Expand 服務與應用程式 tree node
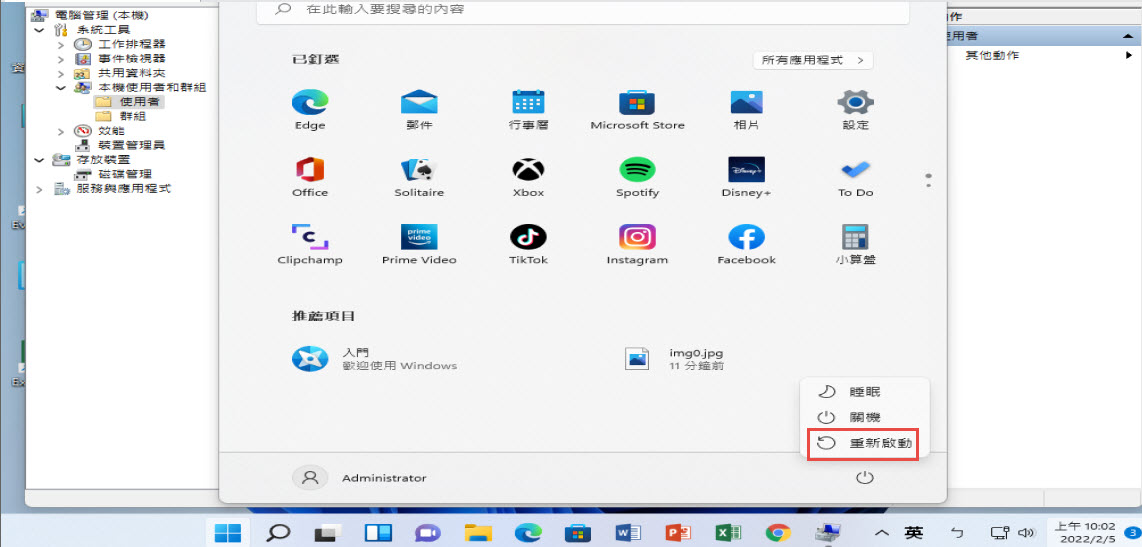1142x547 pixels. [x=39, y=189]
